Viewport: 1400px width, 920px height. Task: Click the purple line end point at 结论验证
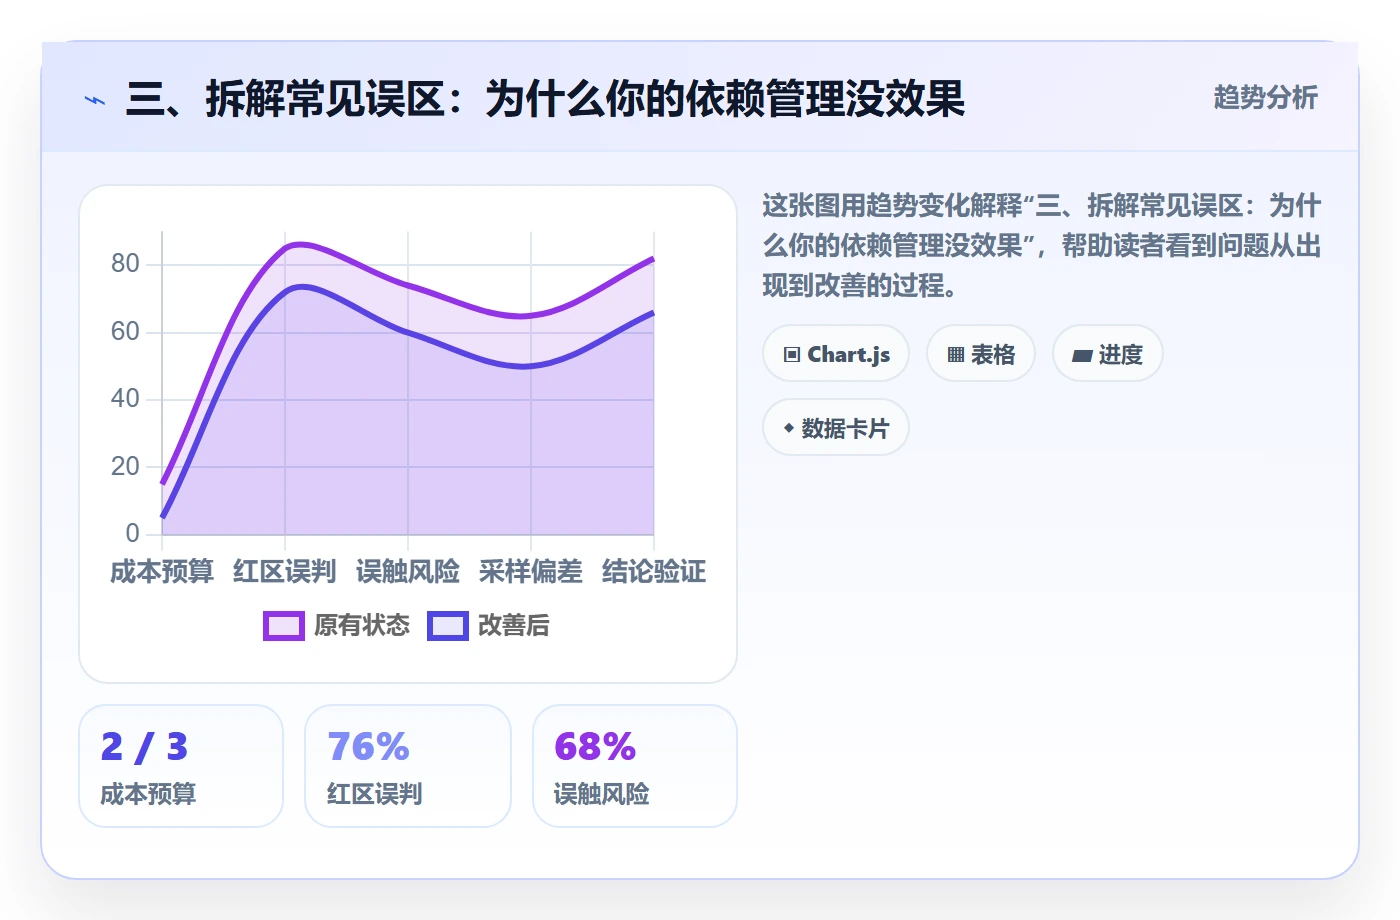click(x=653, y=259)
